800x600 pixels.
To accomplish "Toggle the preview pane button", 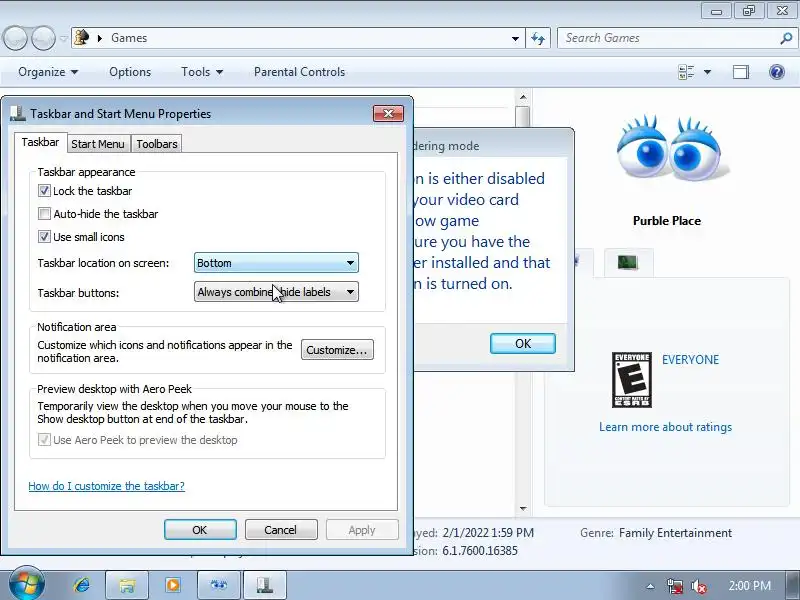I will [x=741, y=72].
